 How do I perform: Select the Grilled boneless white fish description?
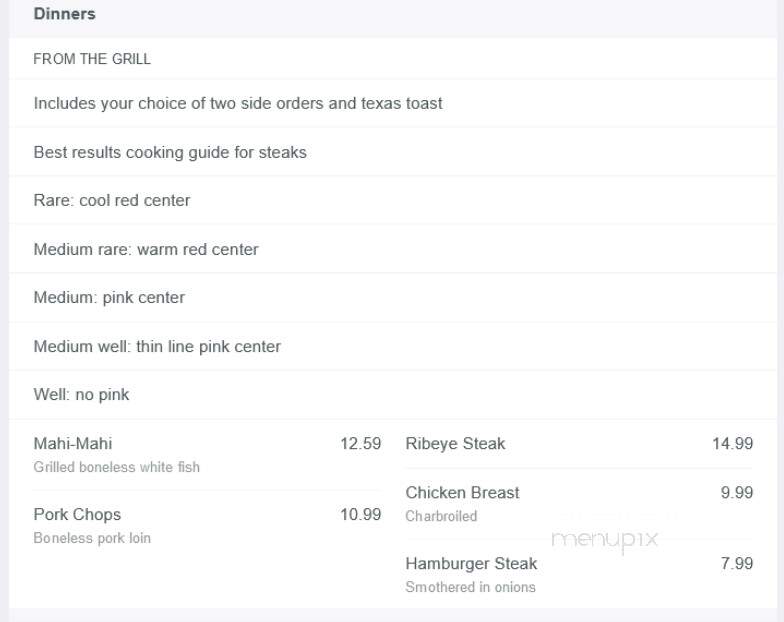[116, 467]
